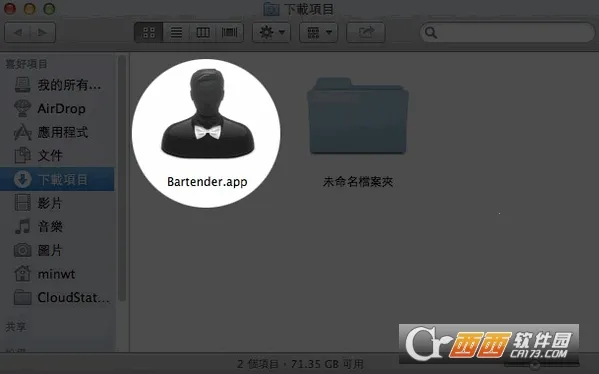Image resolution: width=599 pixels, height=374 pixels.
Task: Click the status bar item count text
Action: (300, 364)
